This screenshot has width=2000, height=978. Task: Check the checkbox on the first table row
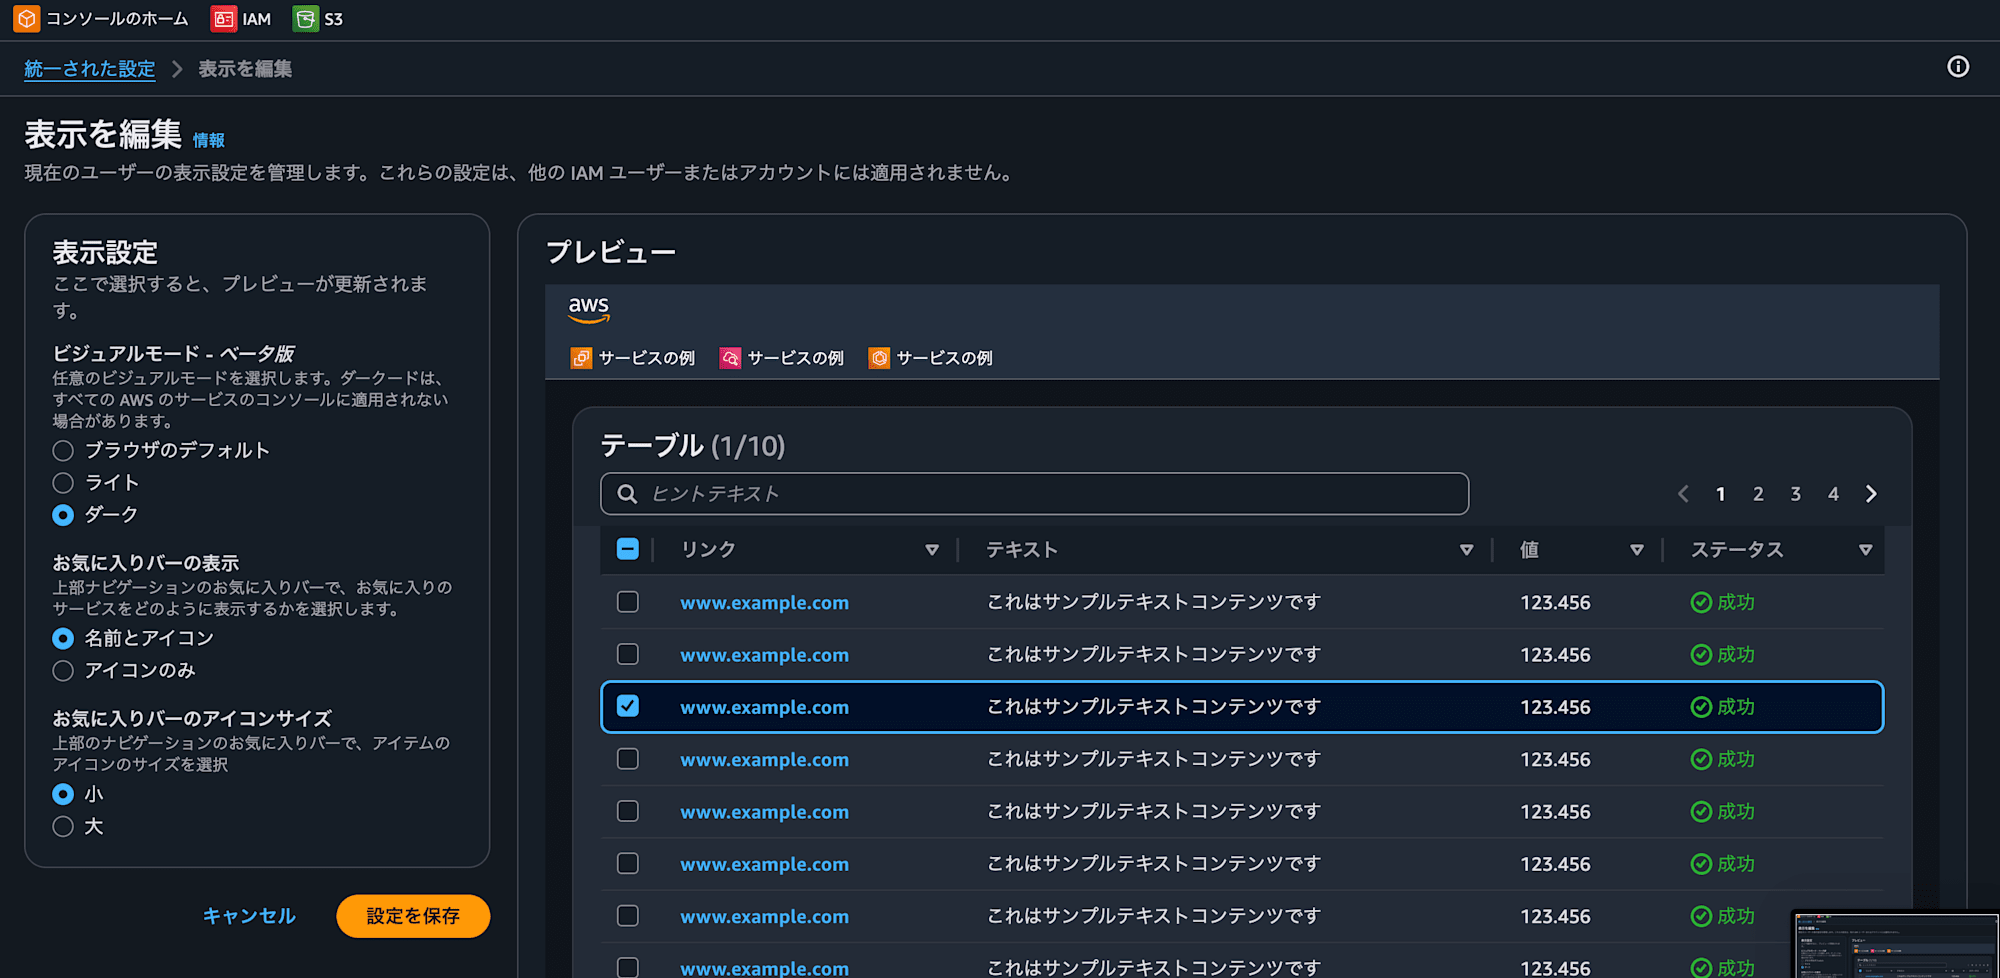(x=627, y=602)
